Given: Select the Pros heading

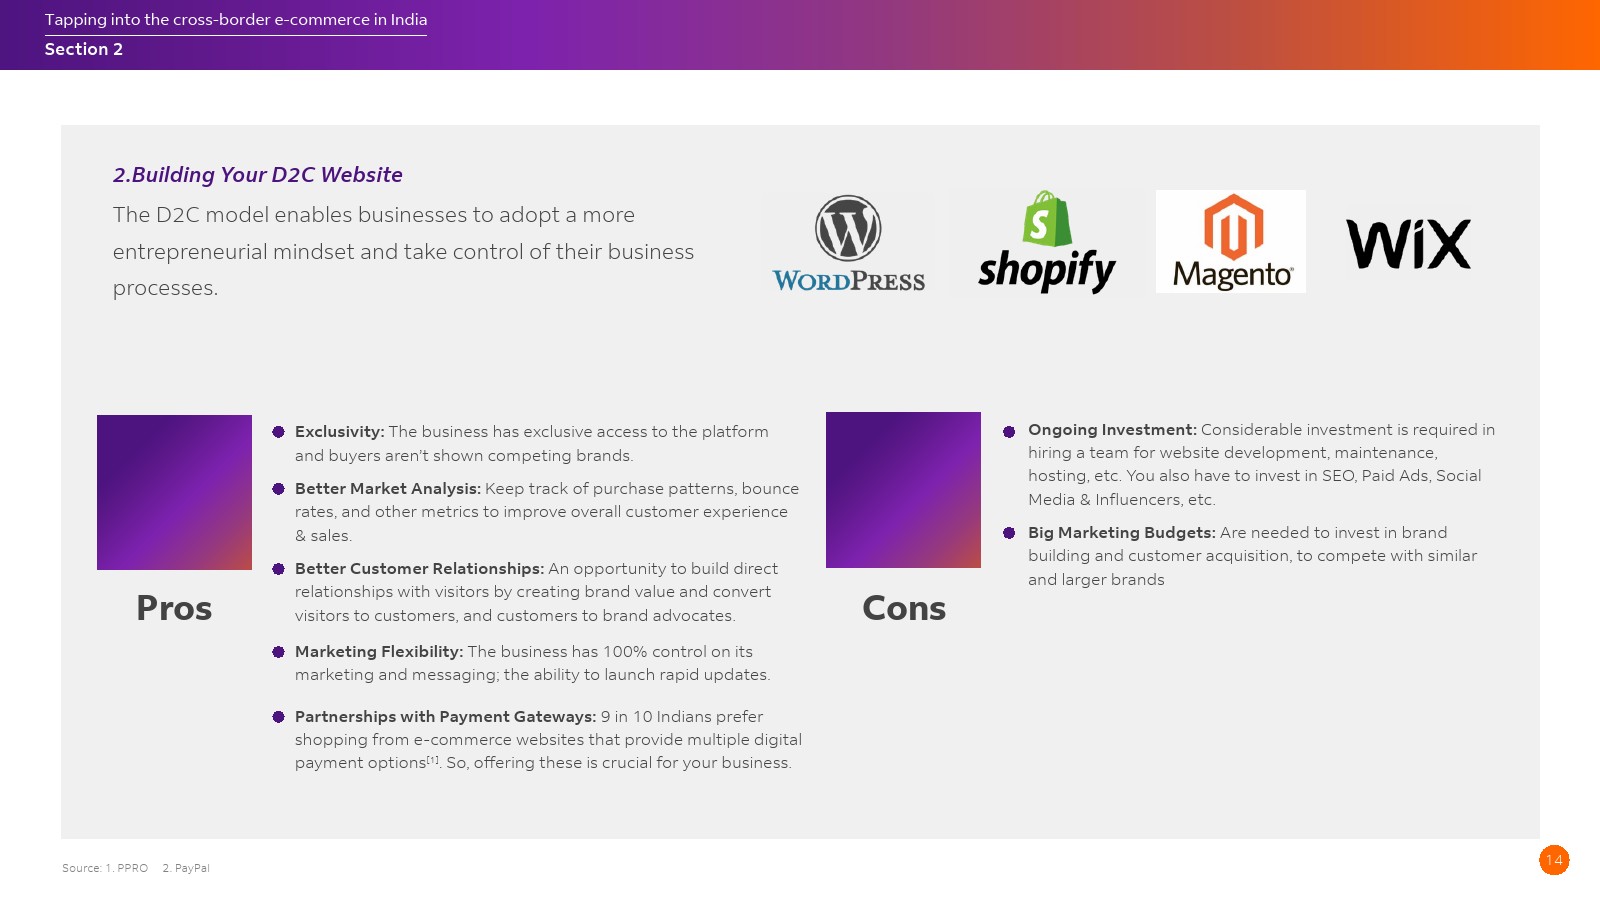Looking at the screenshot, I should (174, 608).
